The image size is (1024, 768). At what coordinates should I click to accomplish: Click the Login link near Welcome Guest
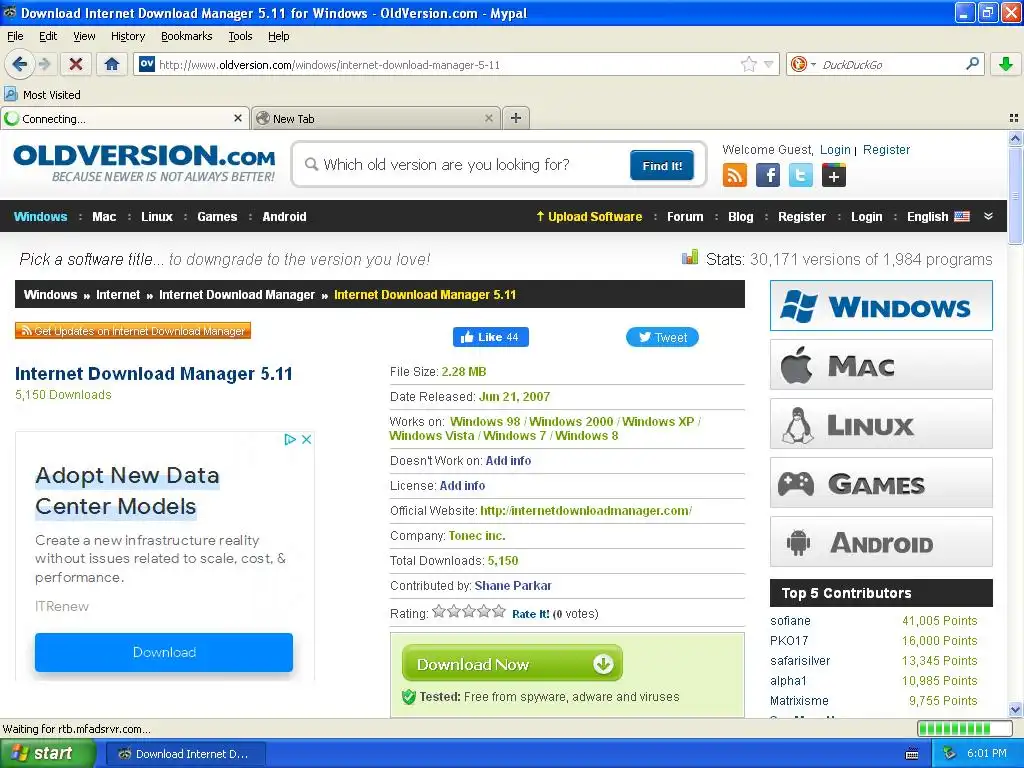pos(835,150)
